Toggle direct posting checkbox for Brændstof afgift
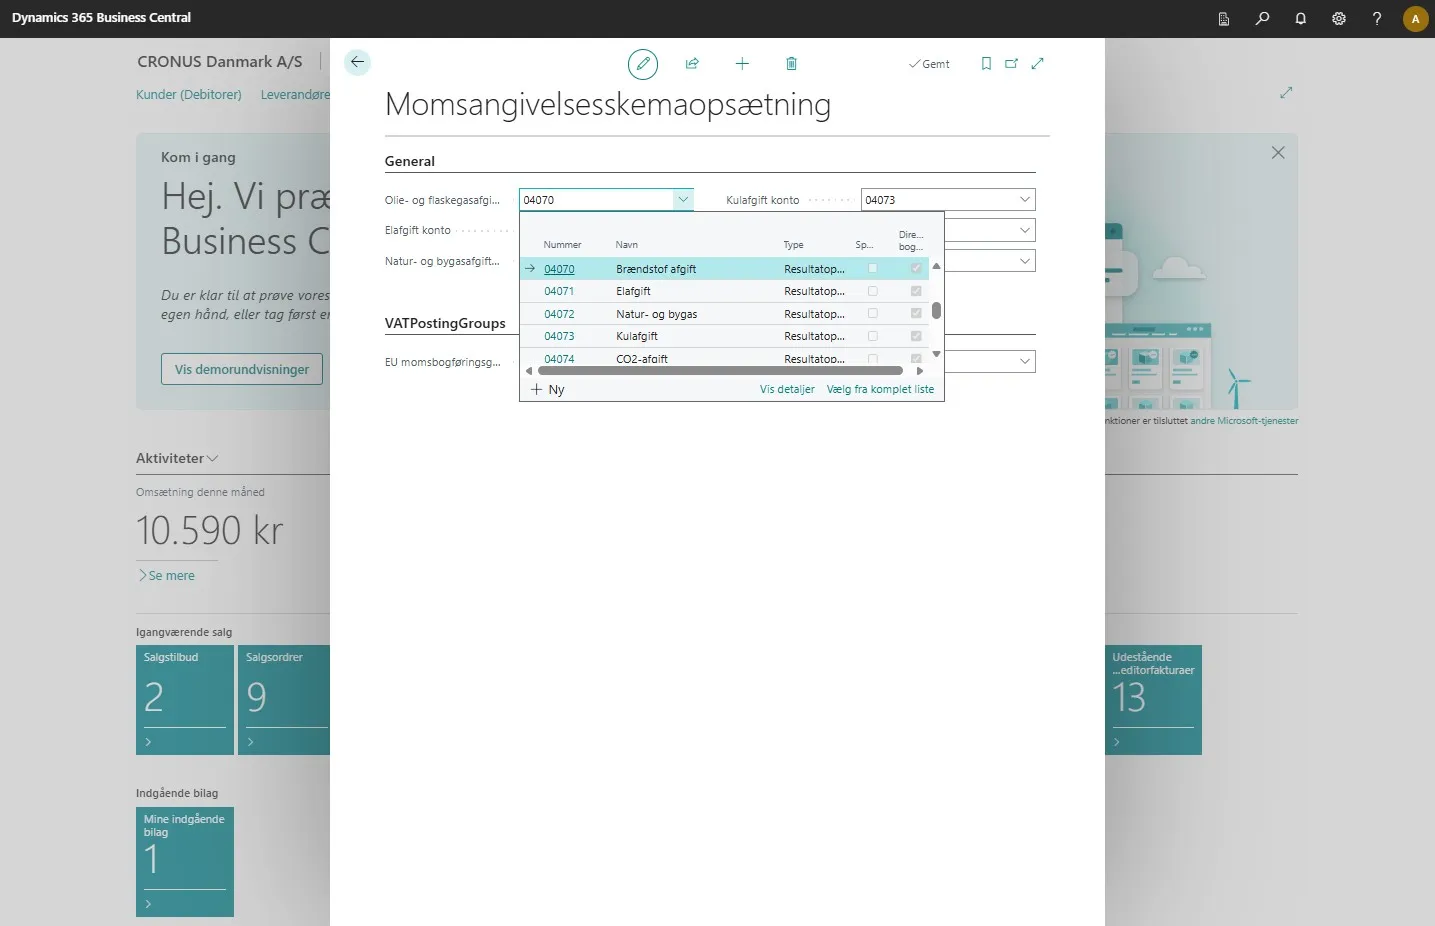 point(916,269)
